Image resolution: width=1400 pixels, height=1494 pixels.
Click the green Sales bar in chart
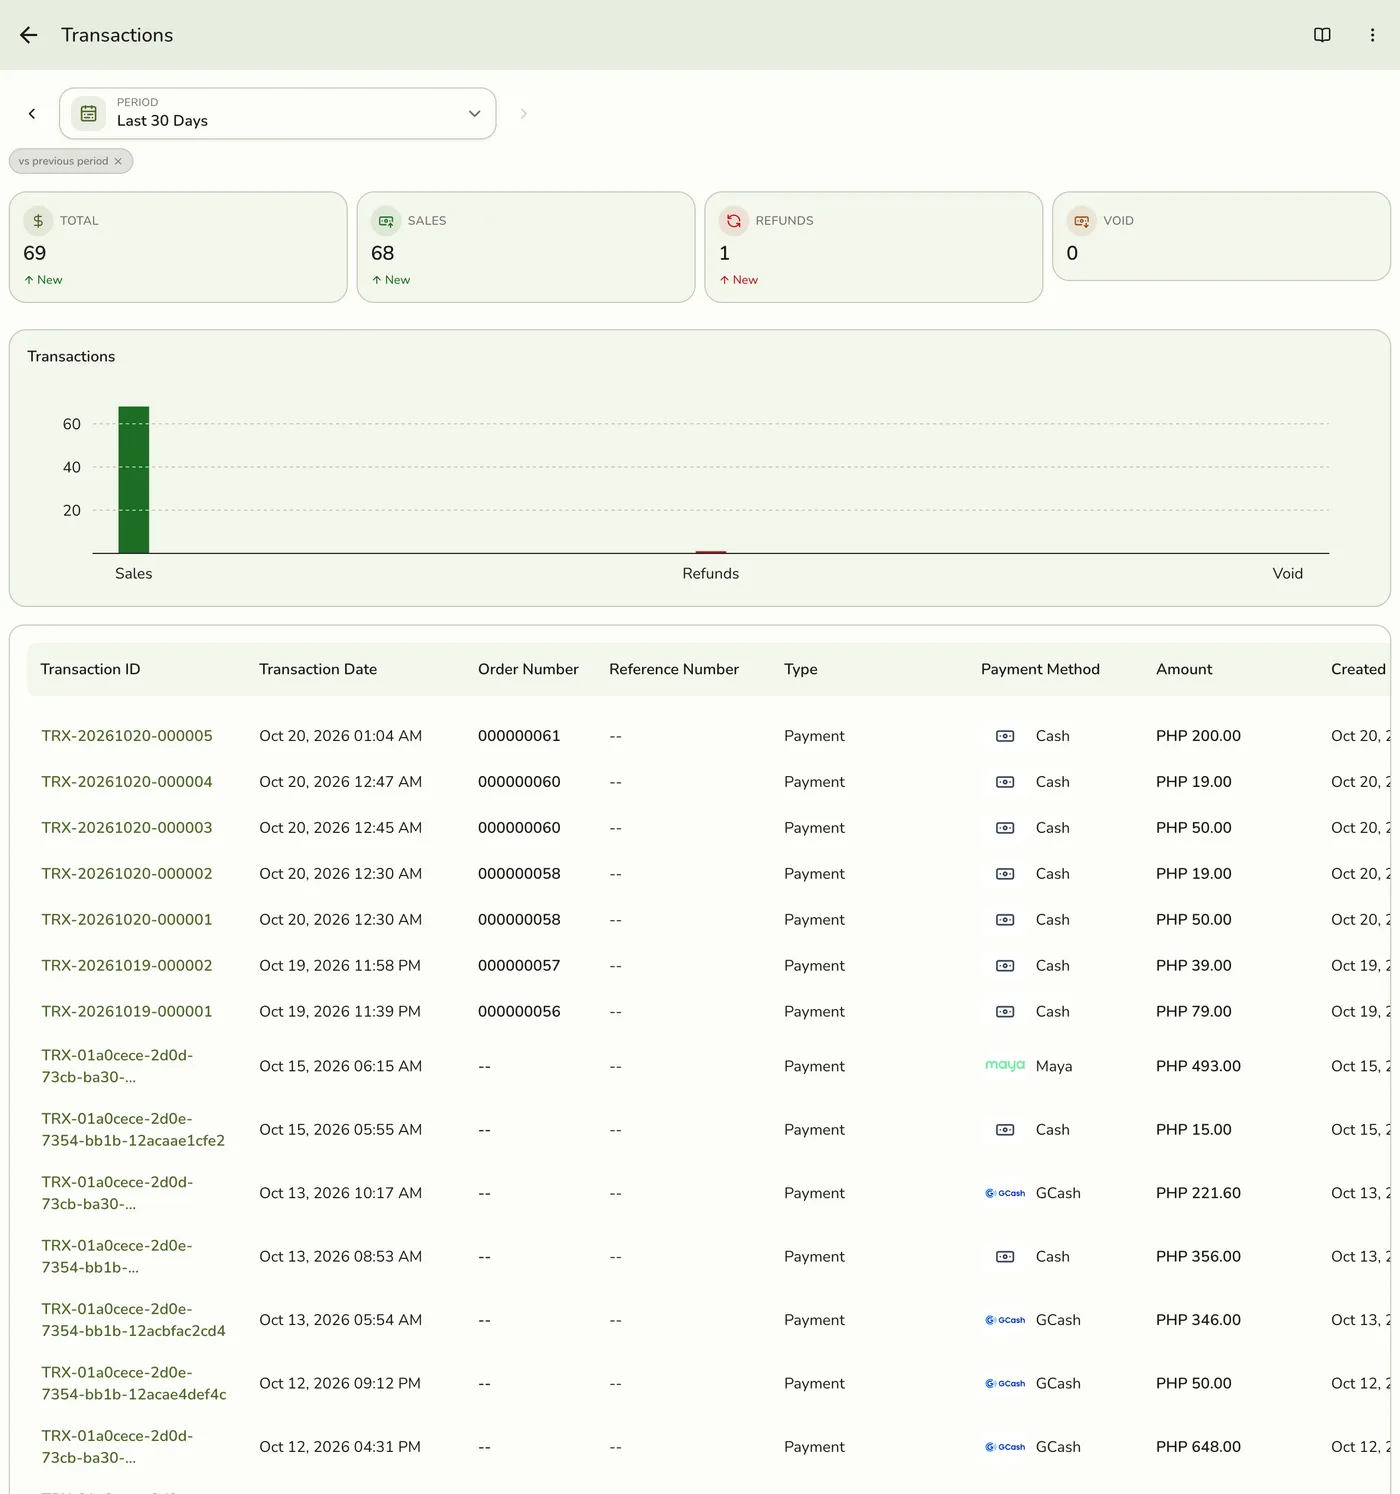pos(134,480)
